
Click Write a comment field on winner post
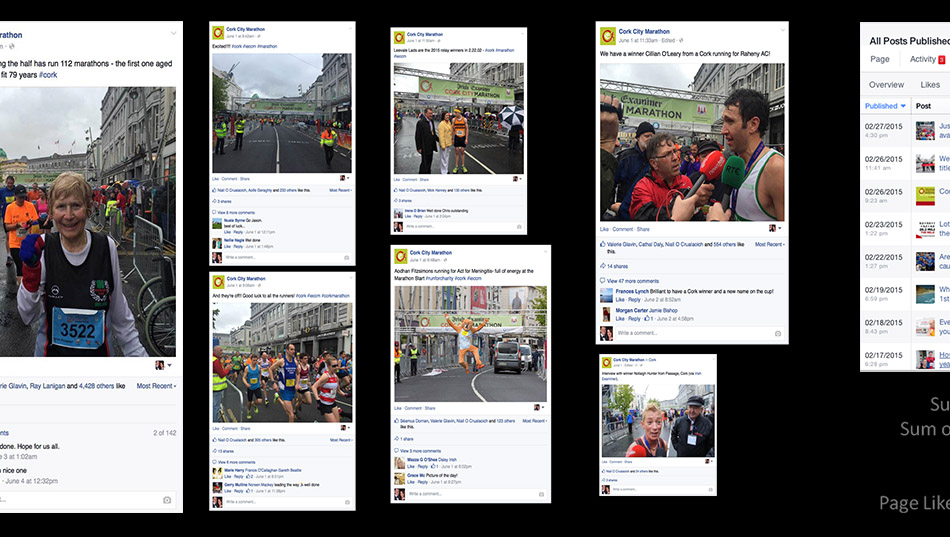700,333
